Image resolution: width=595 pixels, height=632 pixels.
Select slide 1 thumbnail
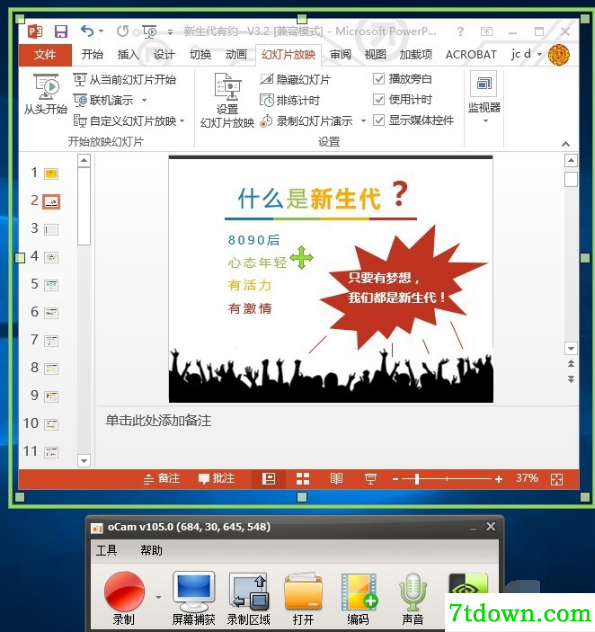point(51,174)
